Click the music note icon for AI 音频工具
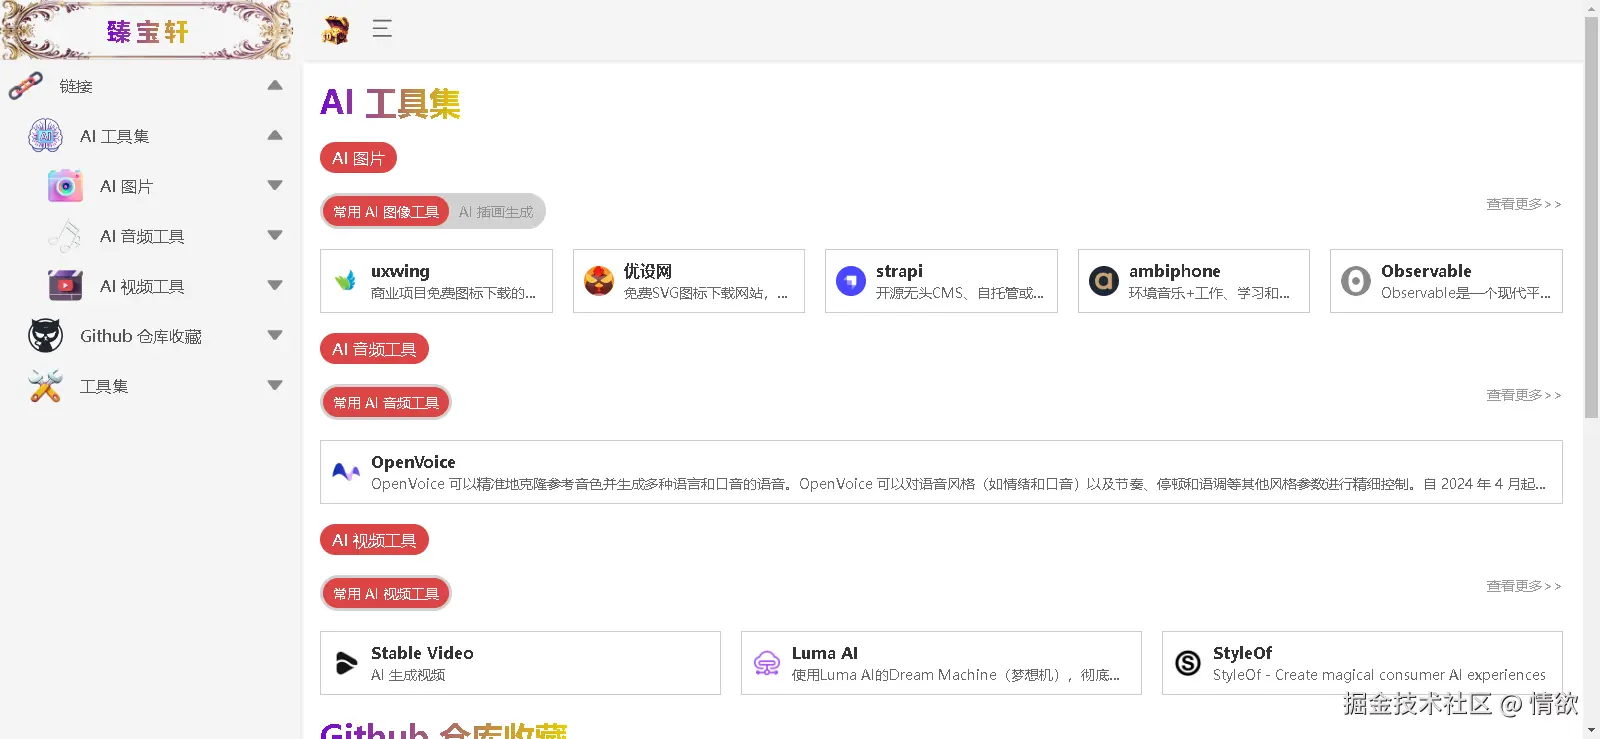 coord(66,236)
